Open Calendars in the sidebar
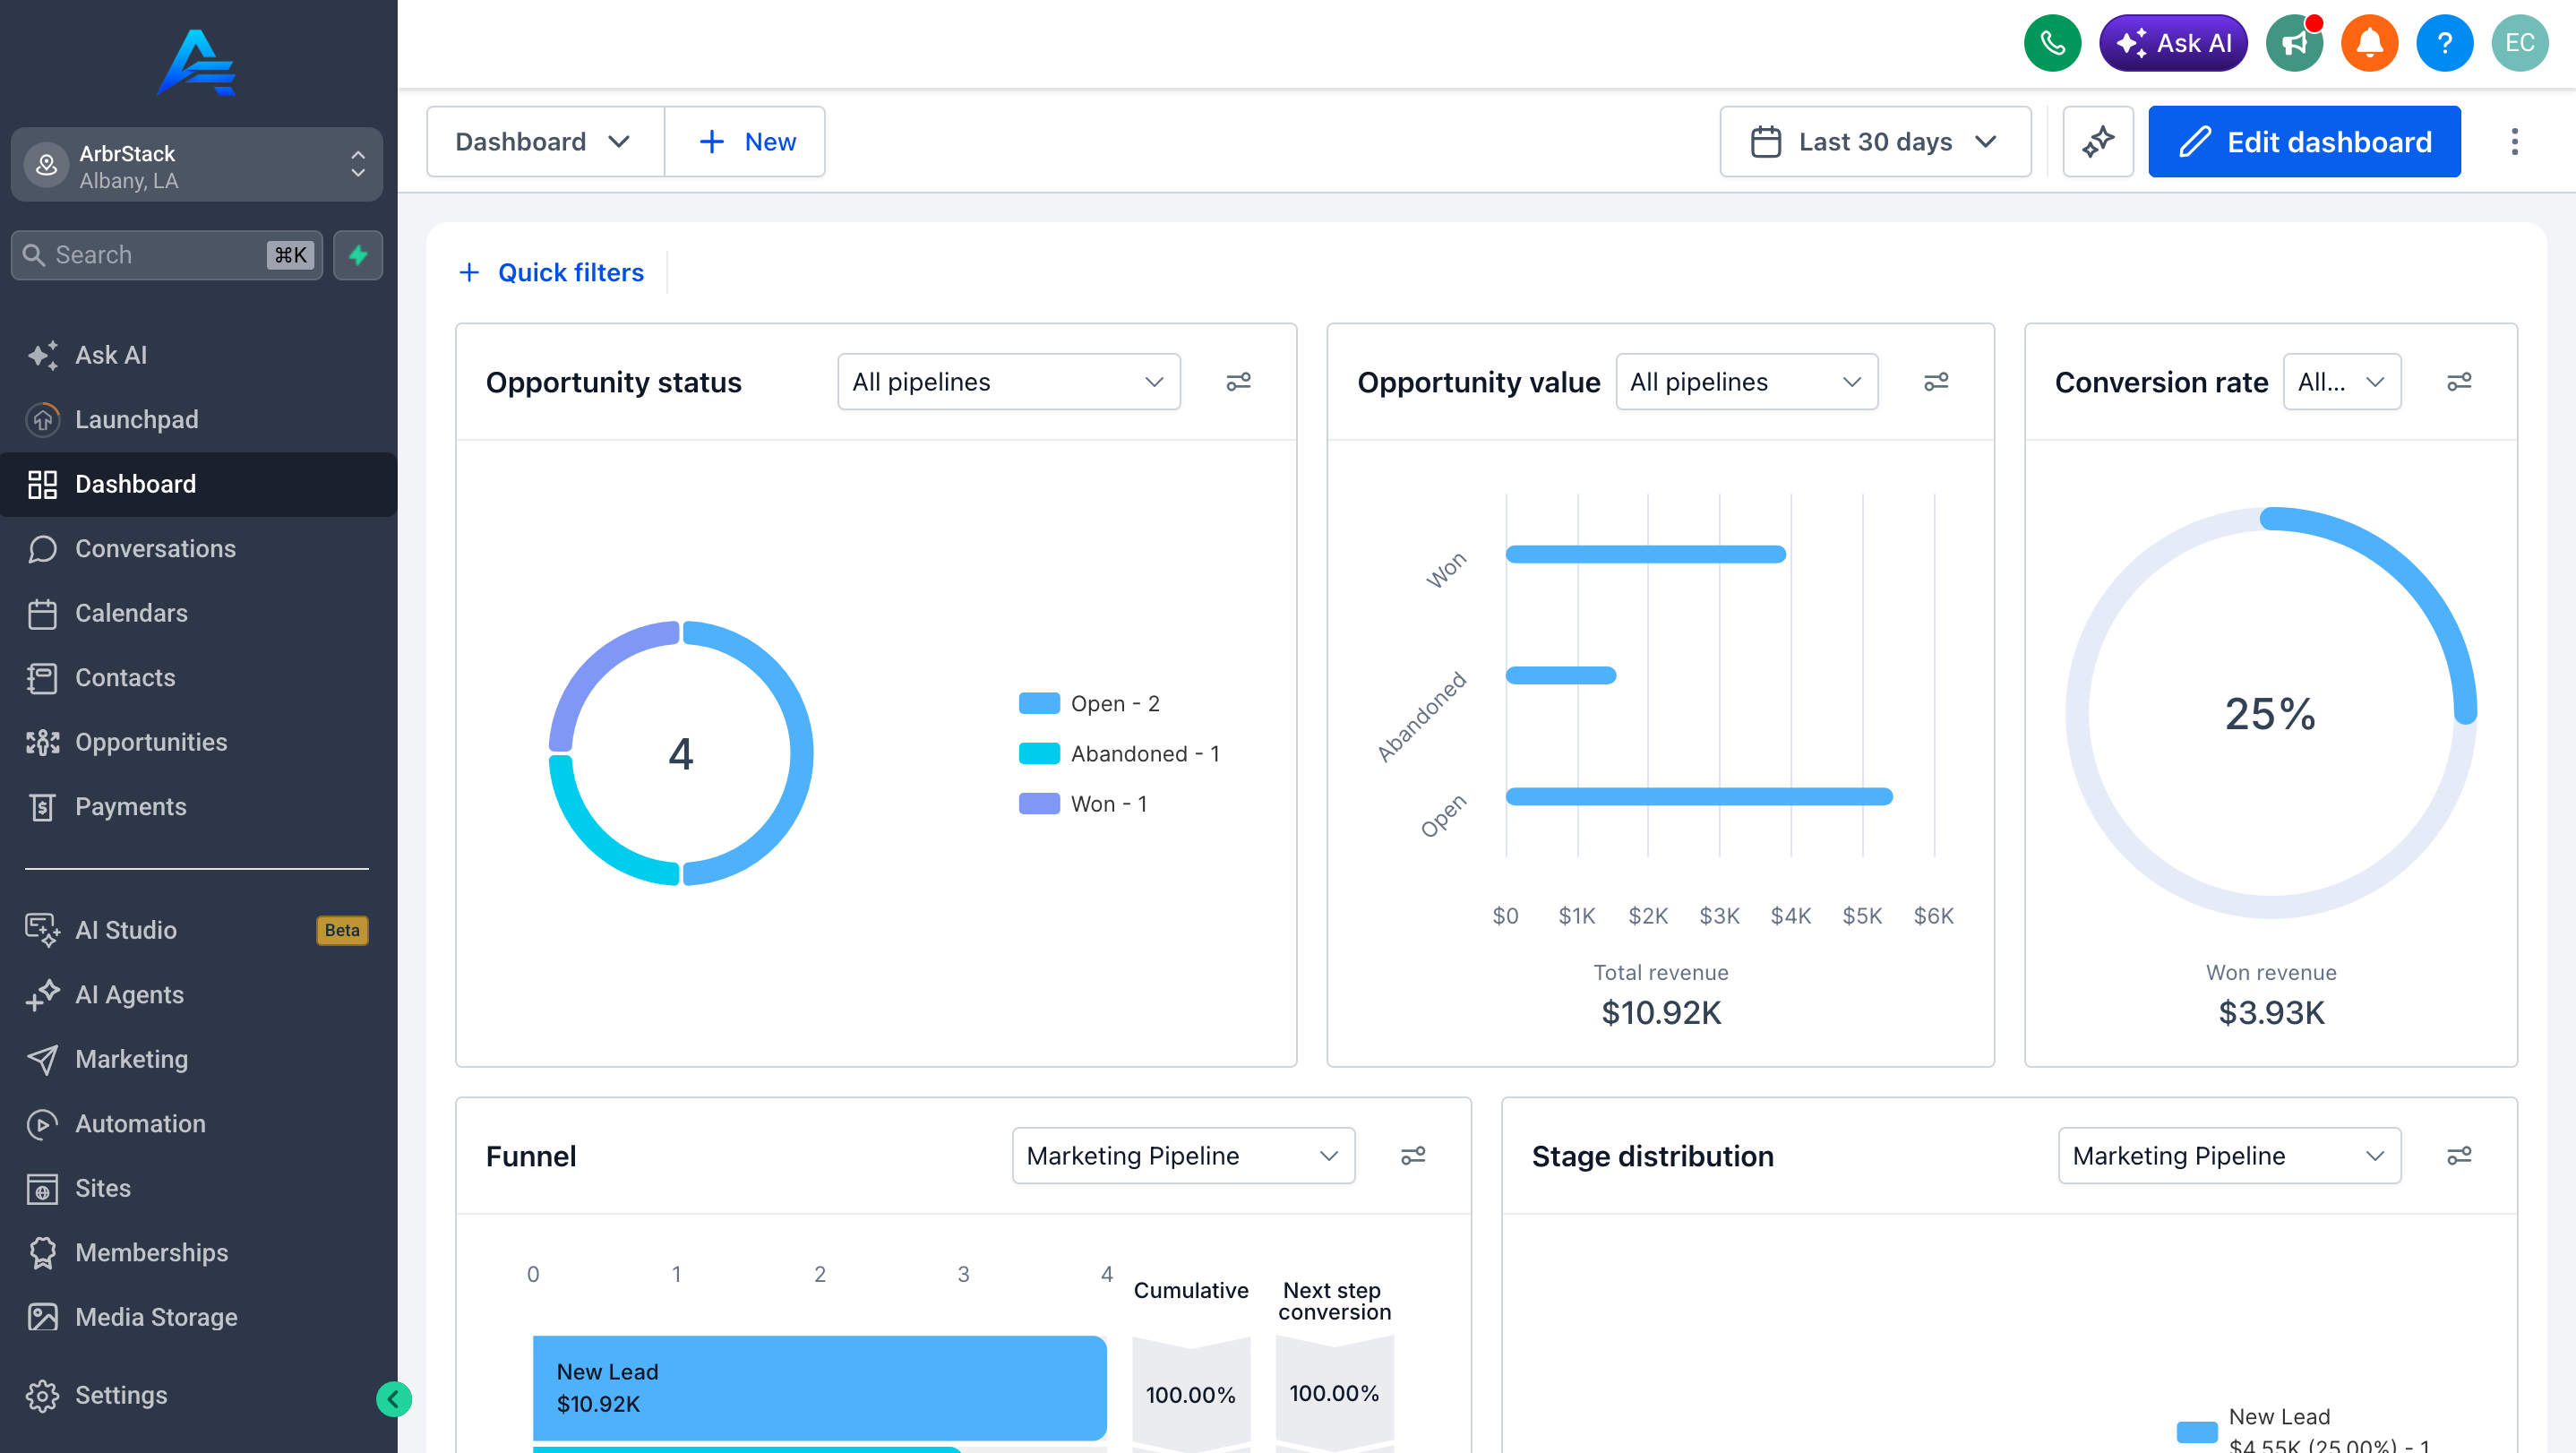The height and width of the screenshot is (1453, 2576). [x=197, y=613]
